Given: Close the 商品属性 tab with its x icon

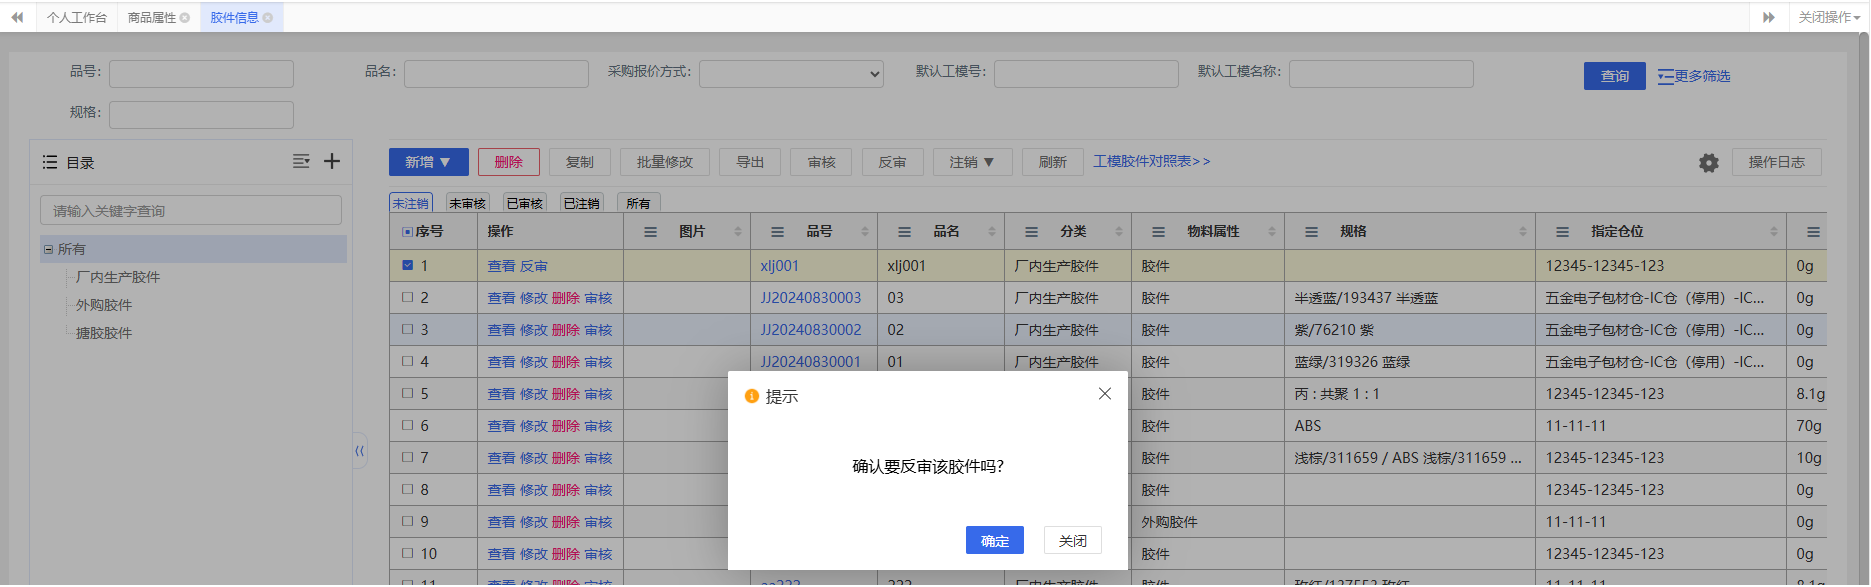Looking at the screenshot, I should (185, 18).
